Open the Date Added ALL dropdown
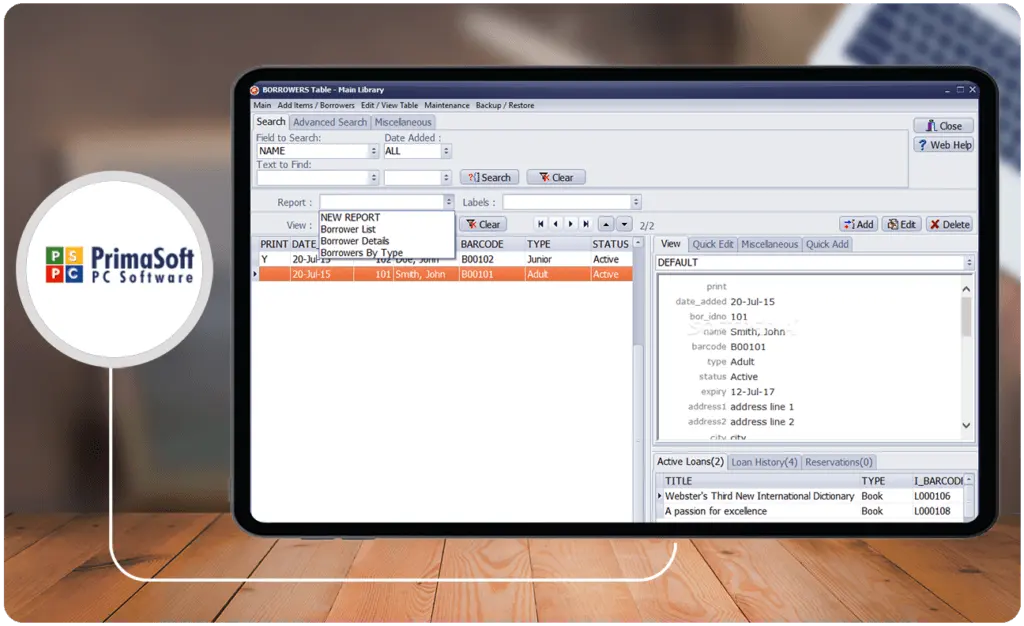This screenshot has height=626, width=1024. (x=446, y=151)
